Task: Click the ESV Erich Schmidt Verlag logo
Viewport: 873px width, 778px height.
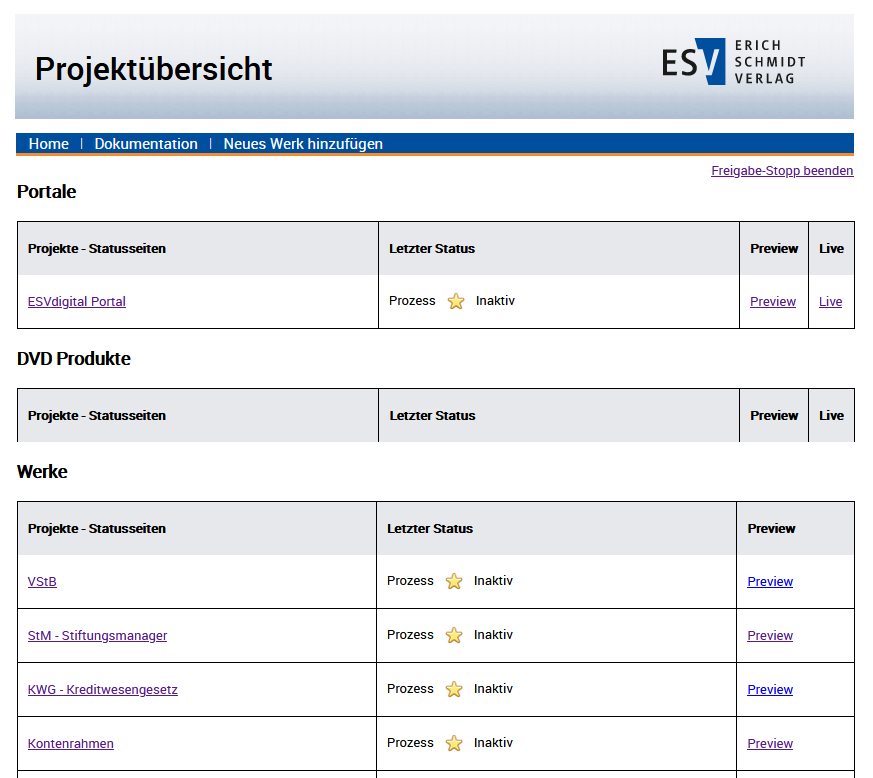Action: pos(733,62)
